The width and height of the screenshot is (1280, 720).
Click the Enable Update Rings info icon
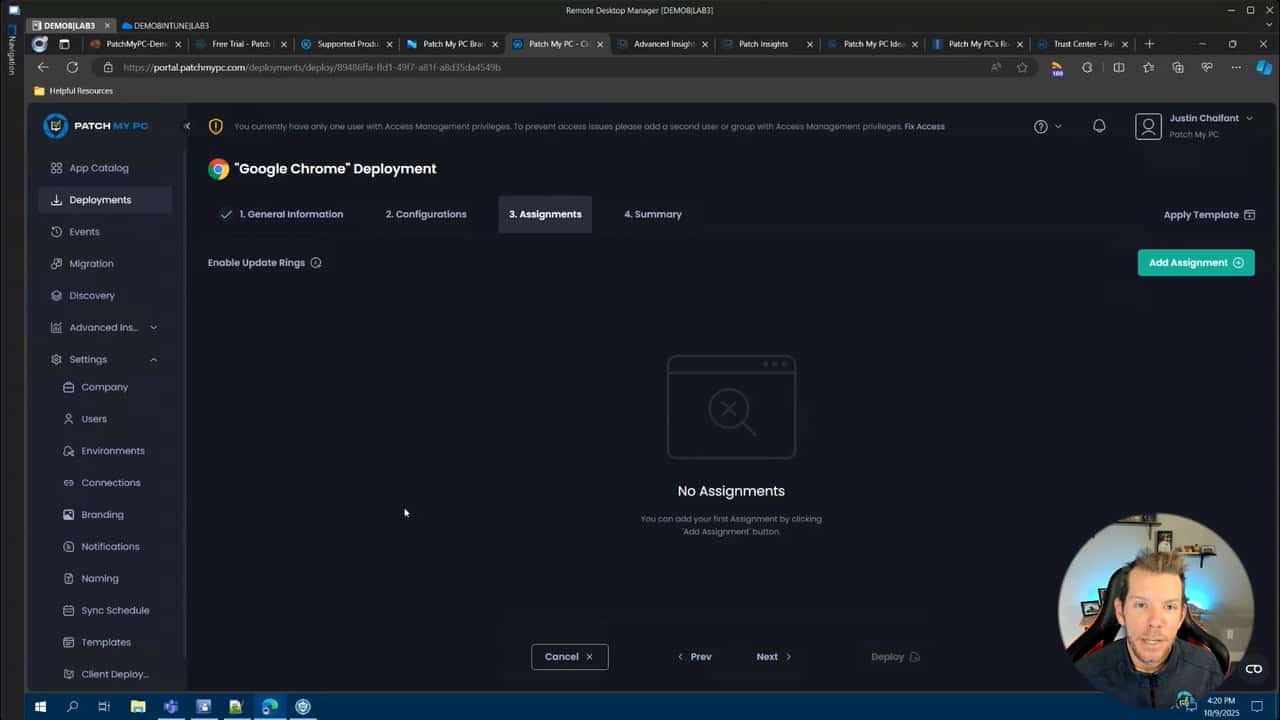click(x=316, y=263)
